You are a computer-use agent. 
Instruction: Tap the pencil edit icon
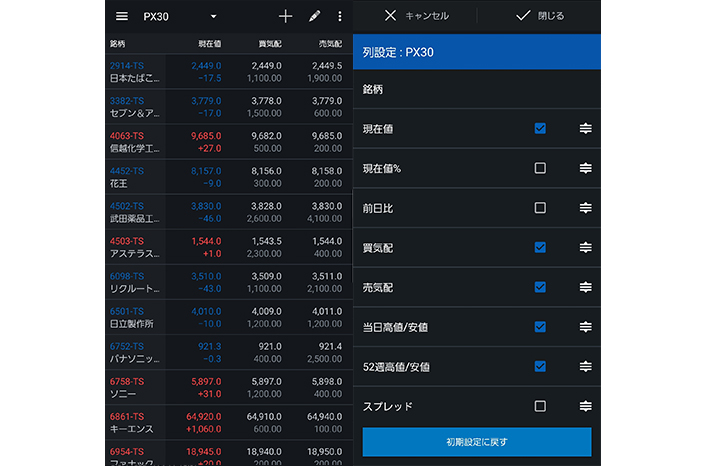tap(314, 17)
